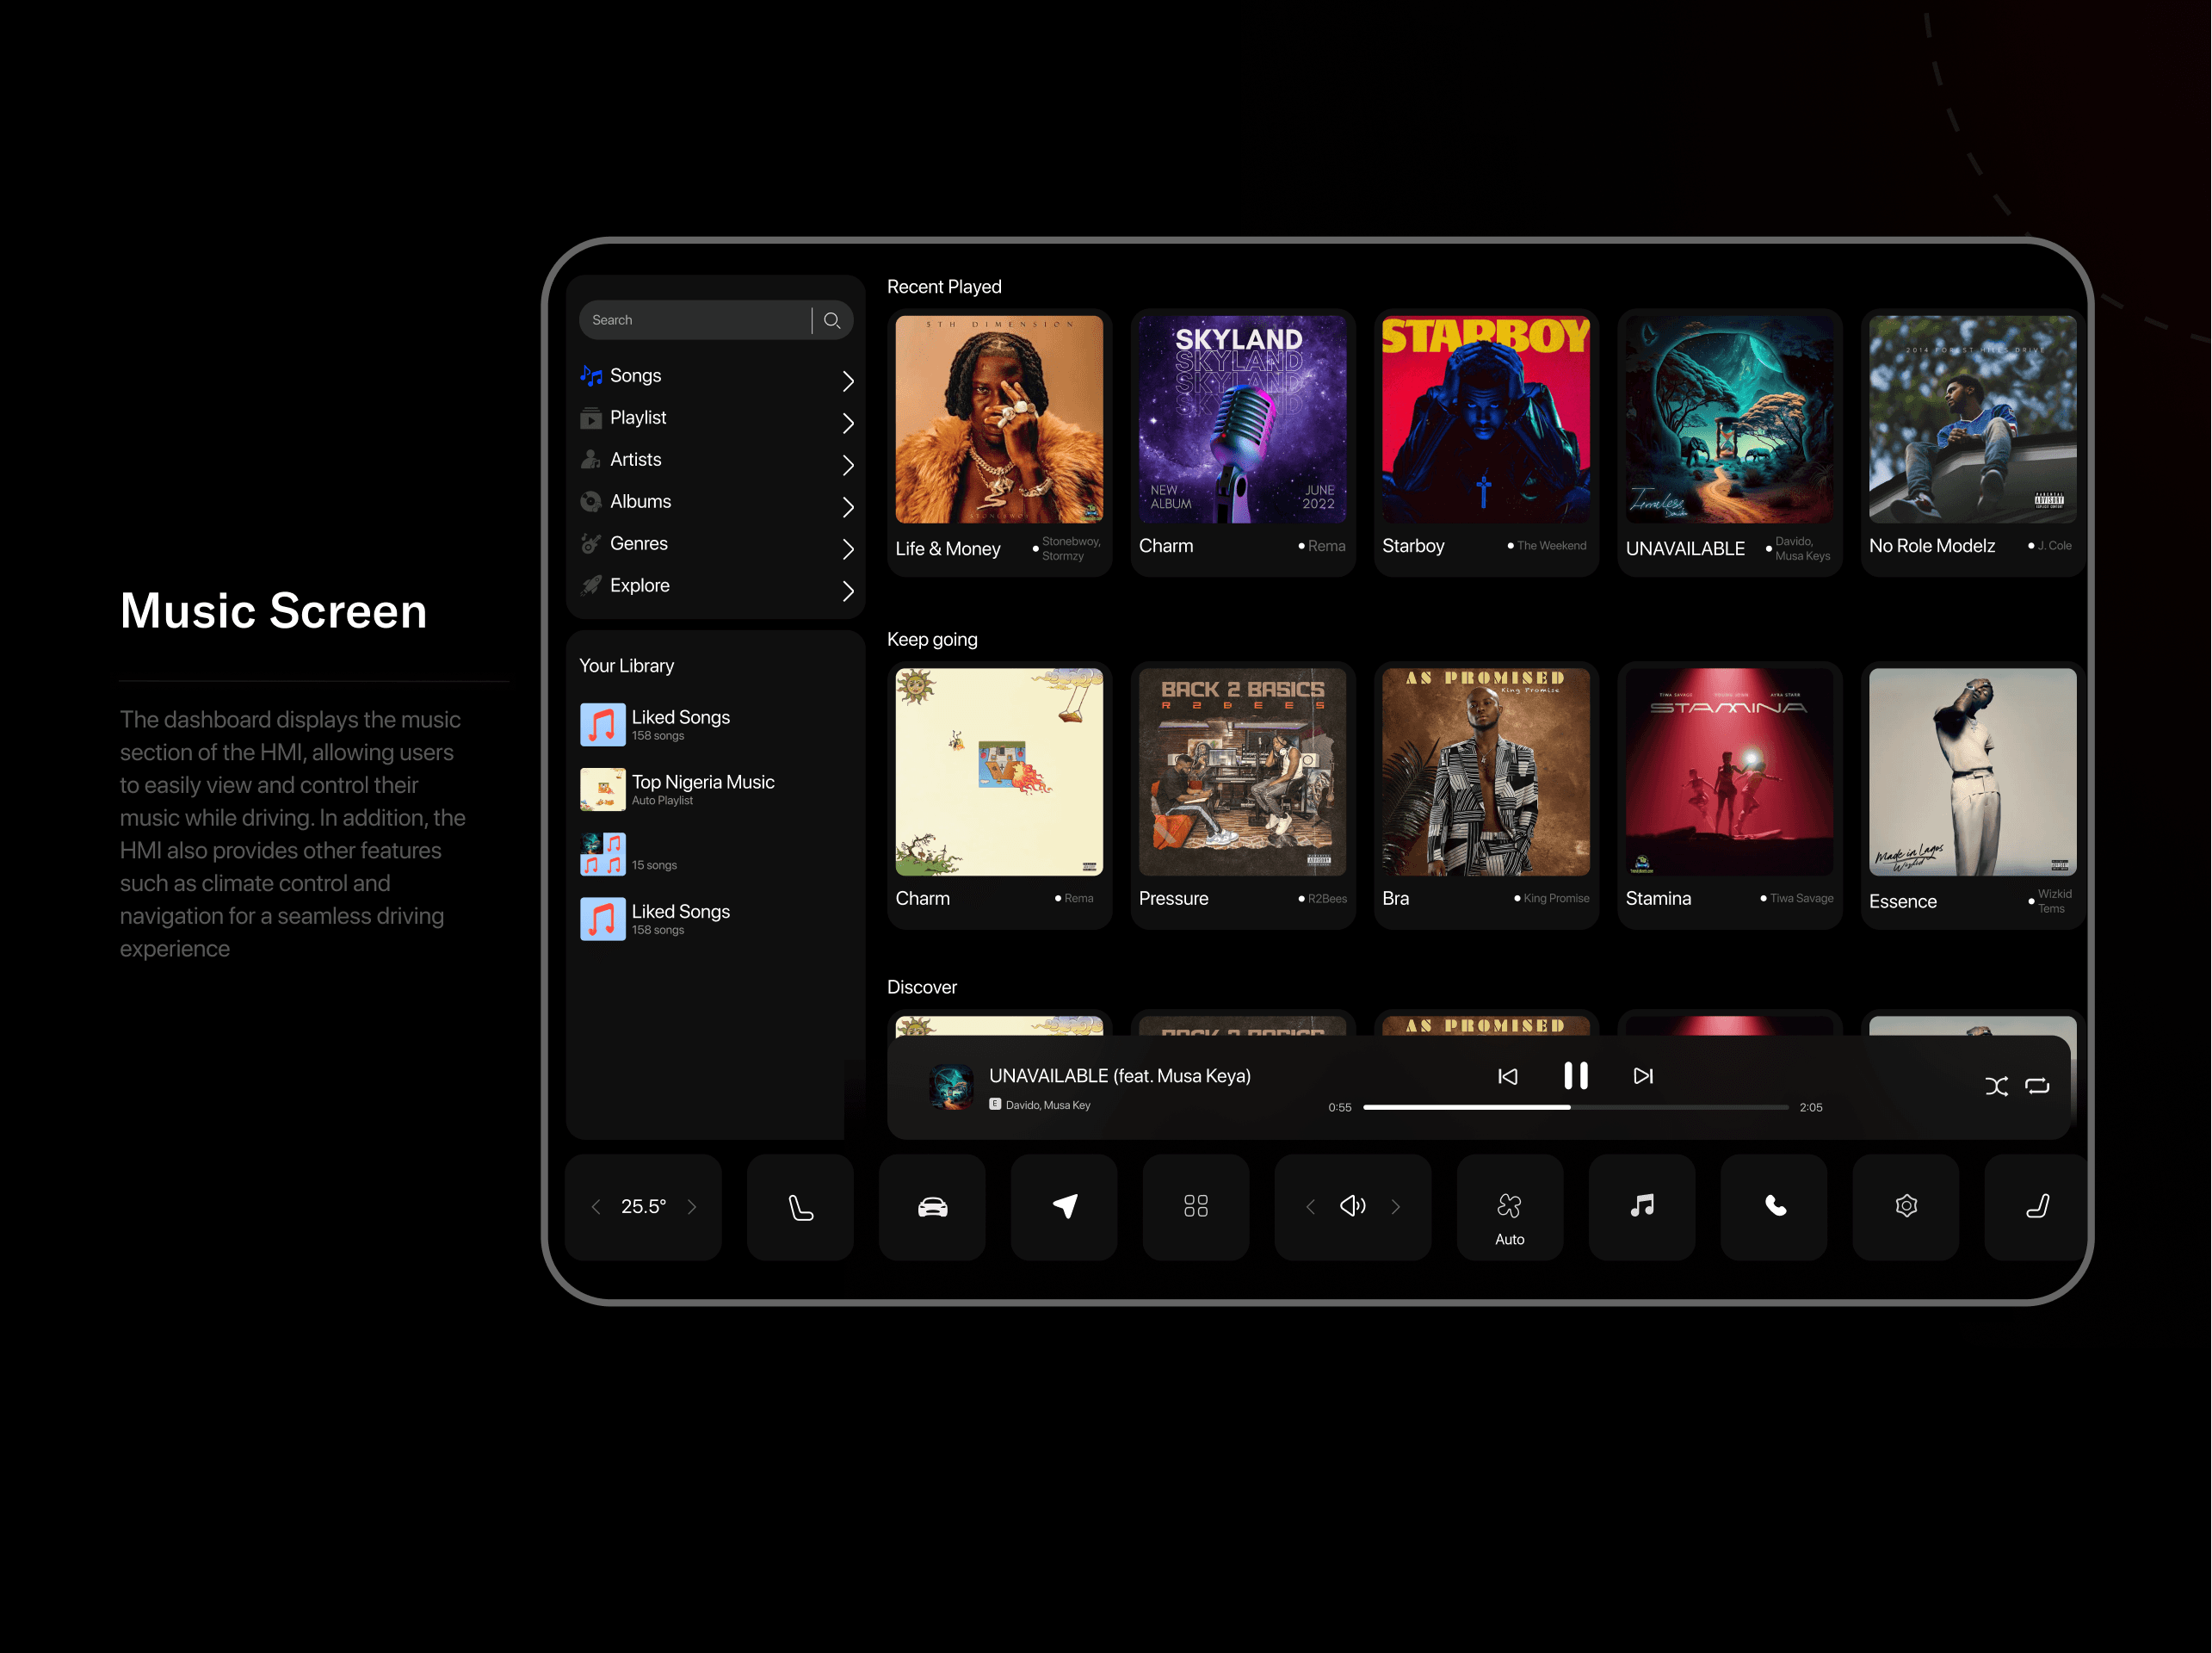The width and height of the screenshot is (2212, 1653).
Task: Toggle shuffle playback
Action: pyautogui.click(x=1996, y=1087)
